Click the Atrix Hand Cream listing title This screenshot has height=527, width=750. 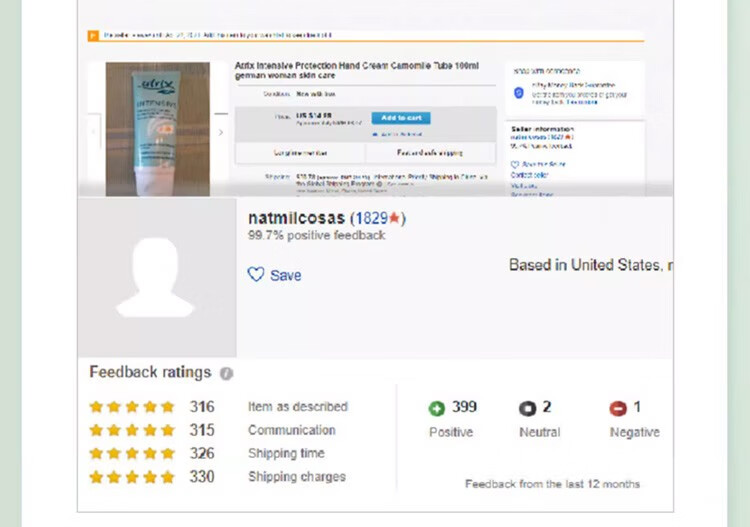click(x=357, y=70)
